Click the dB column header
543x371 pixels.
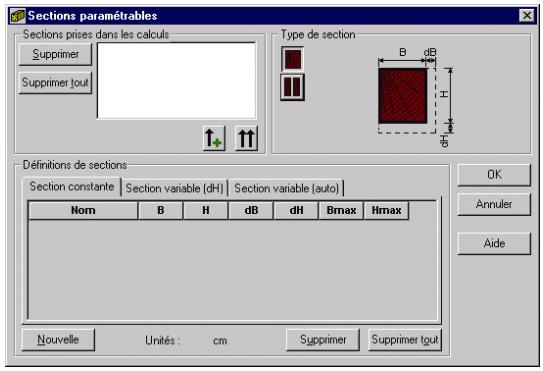[251, 210]
